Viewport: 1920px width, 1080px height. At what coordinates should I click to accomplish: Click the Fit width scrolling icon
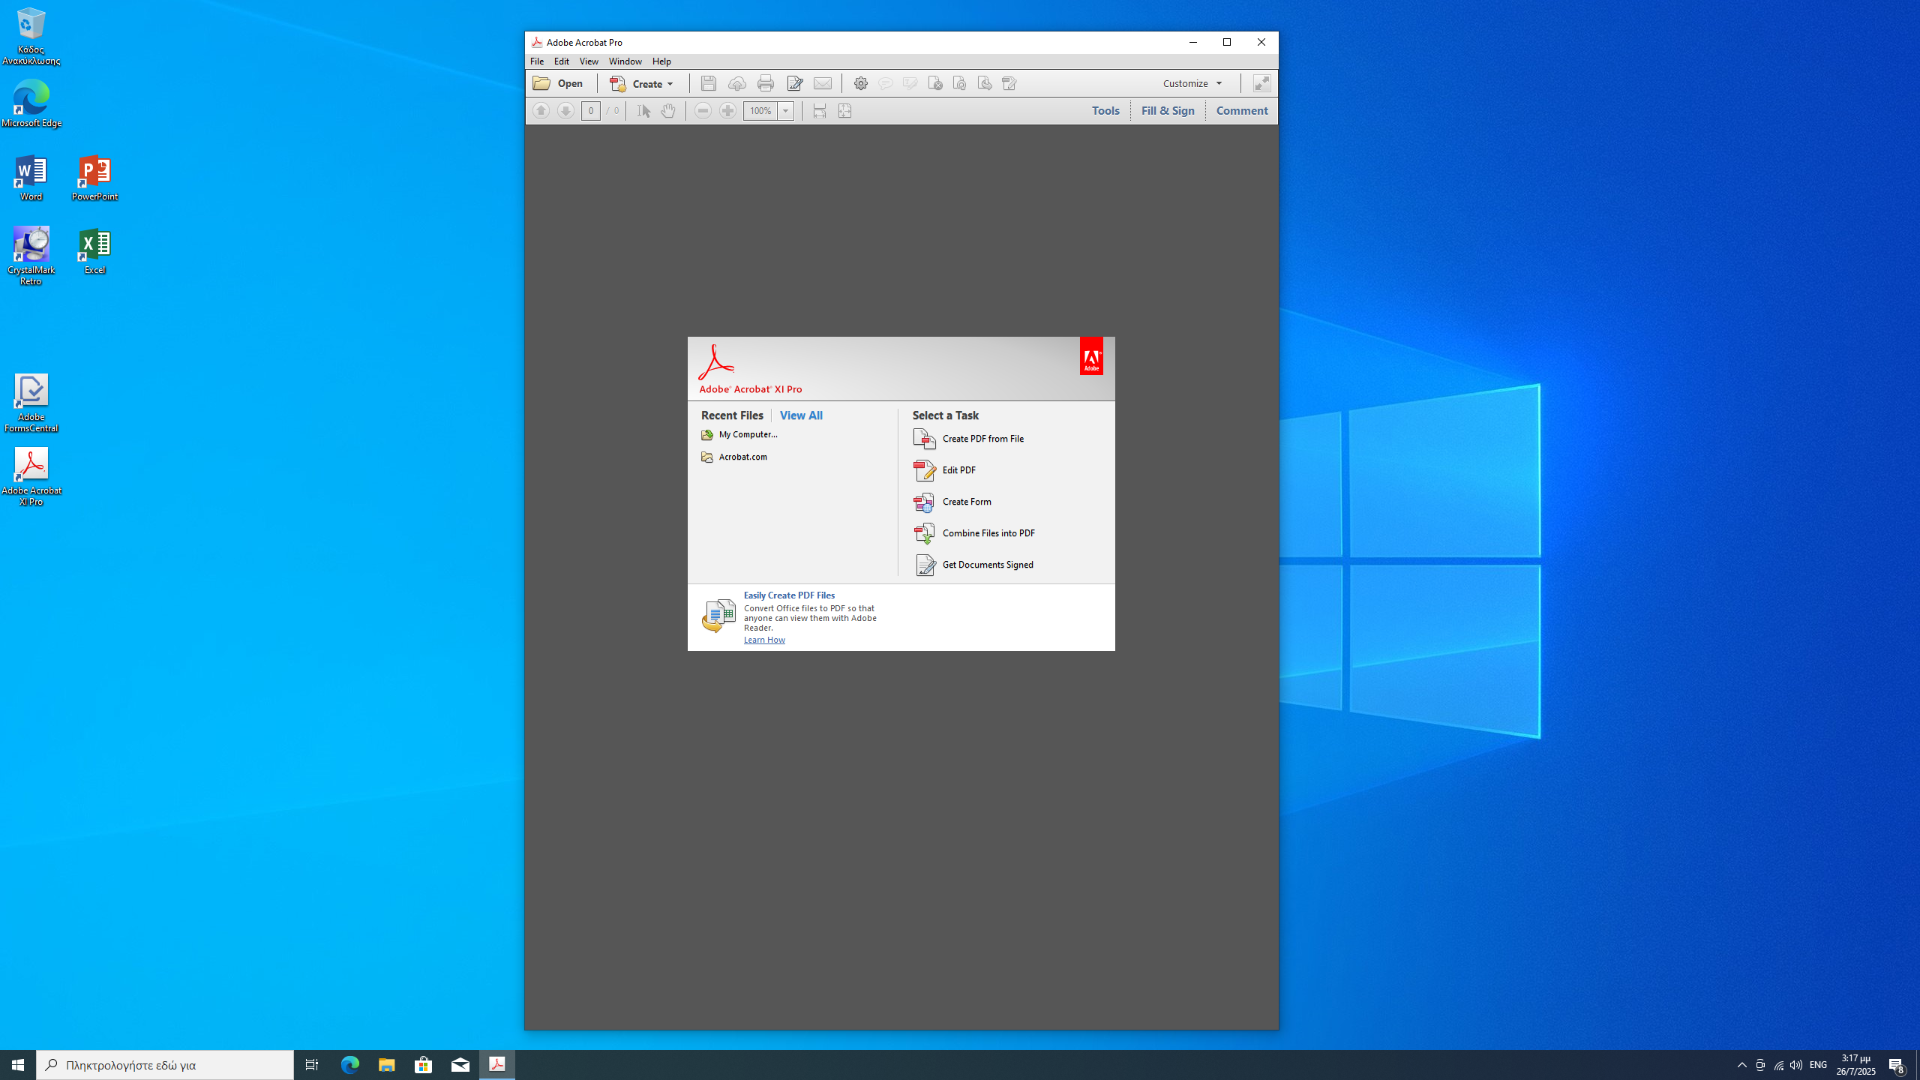820,111
